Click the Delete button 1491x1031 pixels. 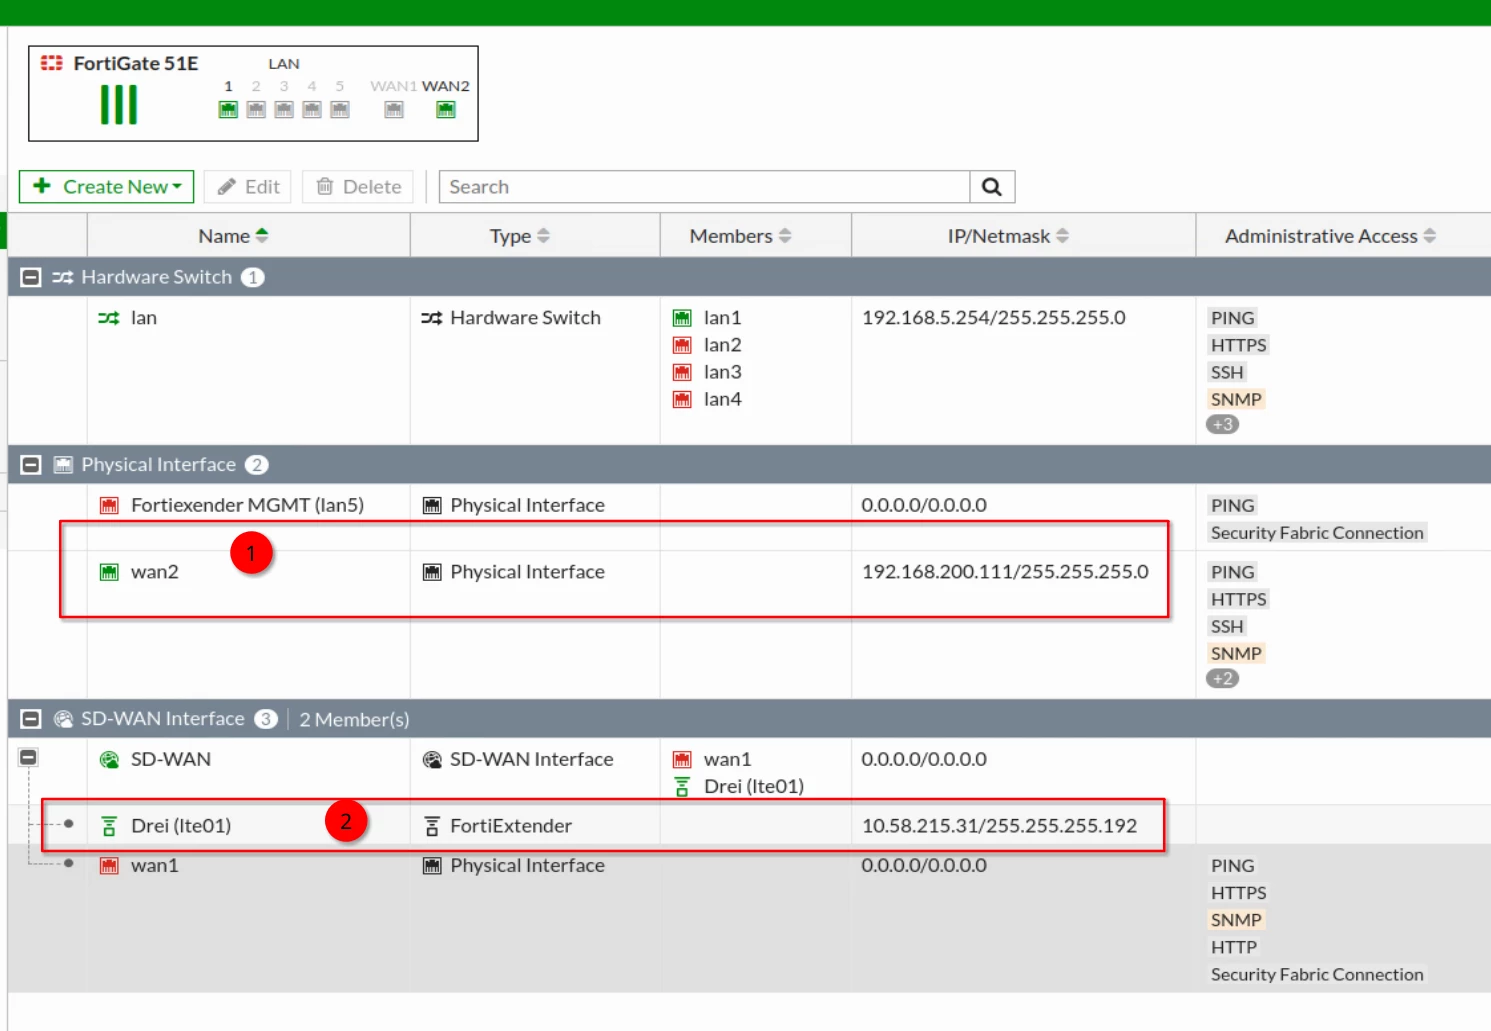click(358, 187)
